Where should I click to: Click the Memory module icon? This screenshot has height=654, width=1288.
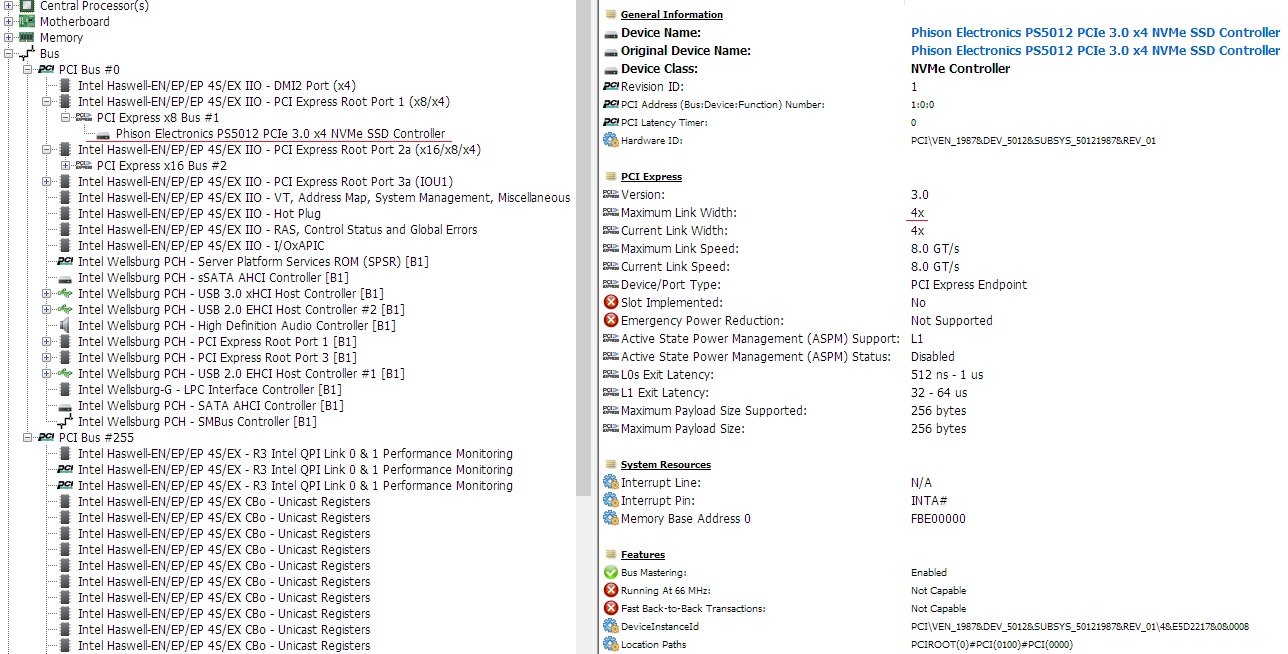point(27,38)
